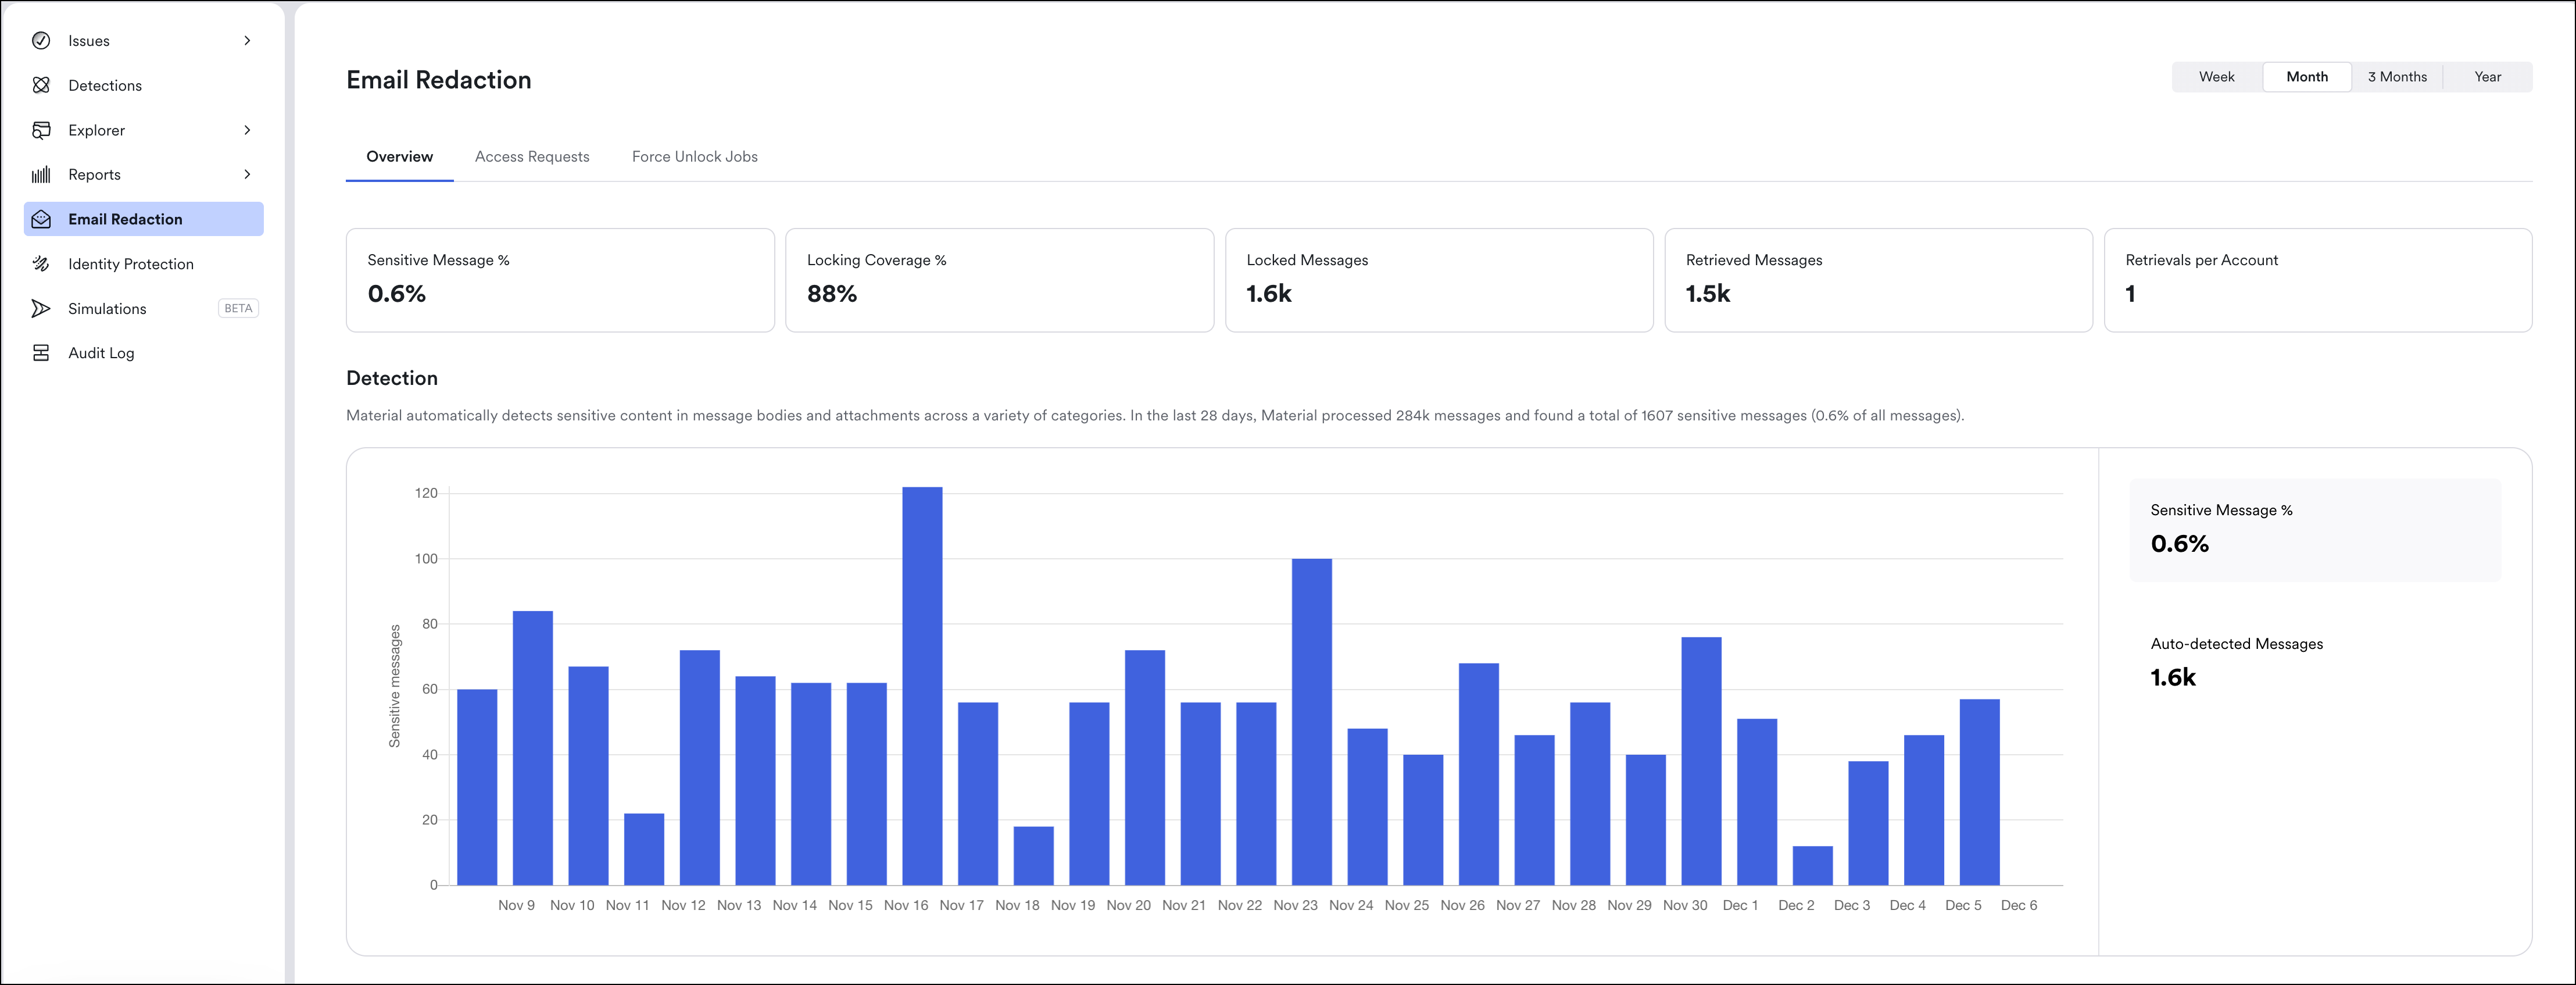Click the Email Redaction envelope icon

point(41,219)
